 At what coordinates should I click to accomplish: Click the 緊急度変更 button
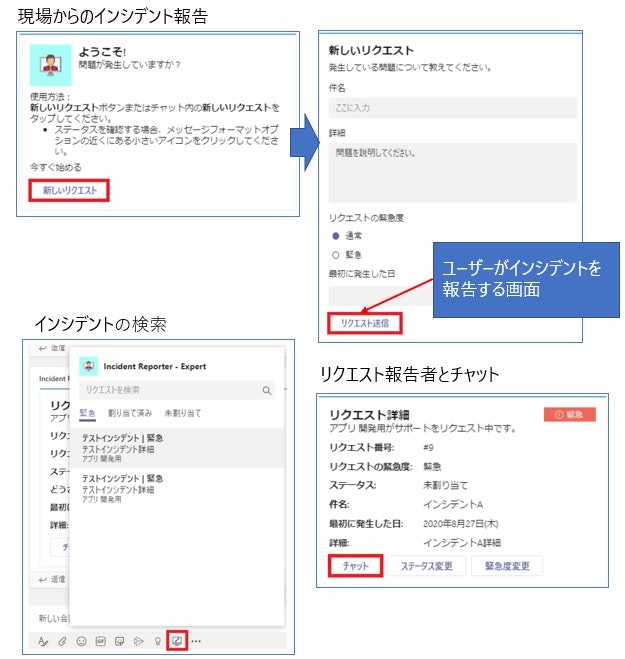507,566
